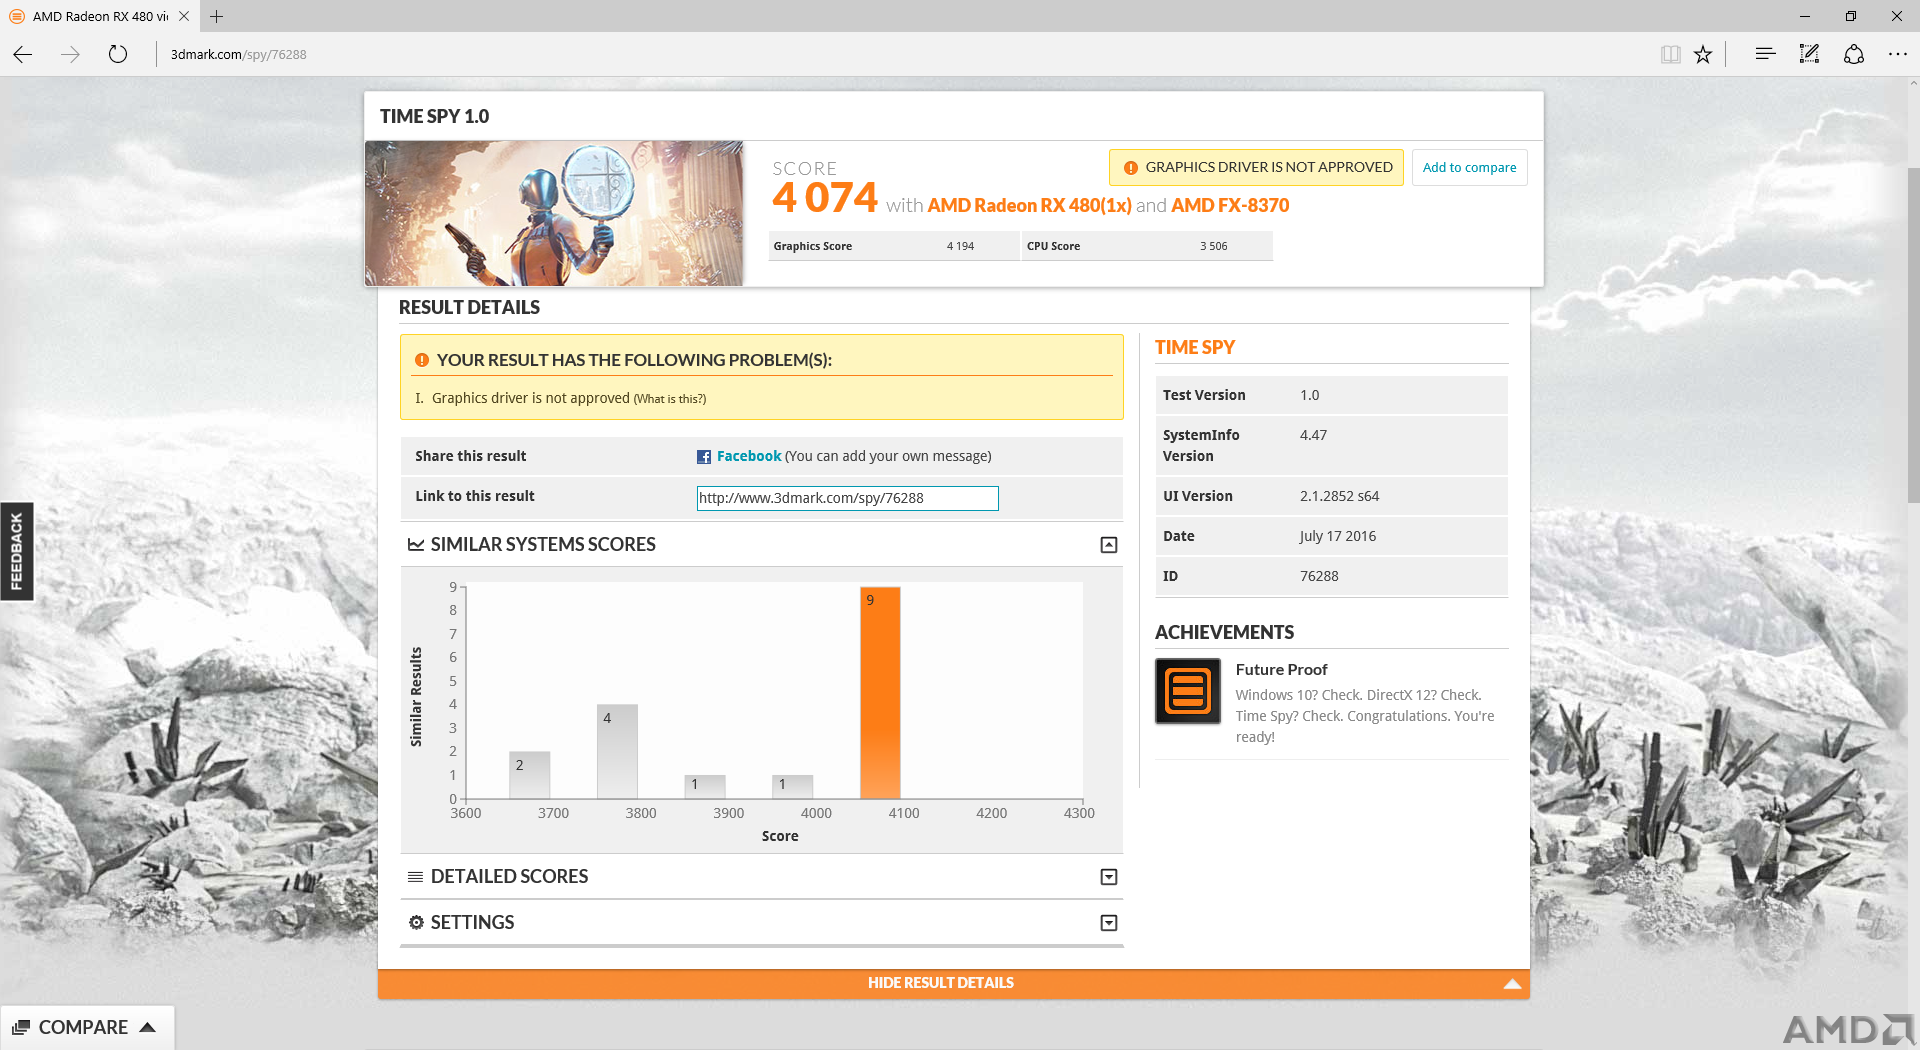Click the ID value 76288
The image size is (1920, 1050).
point(1319,576)
